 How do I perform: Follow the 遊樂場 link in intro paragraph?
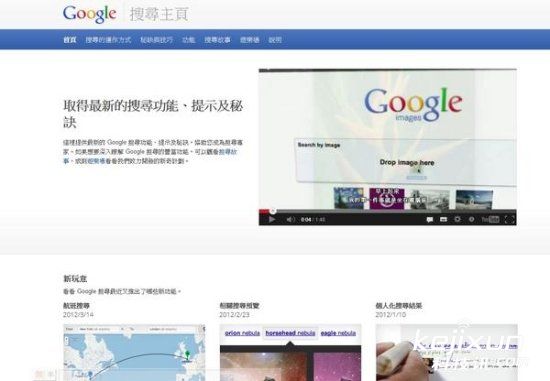coord(96,161)
